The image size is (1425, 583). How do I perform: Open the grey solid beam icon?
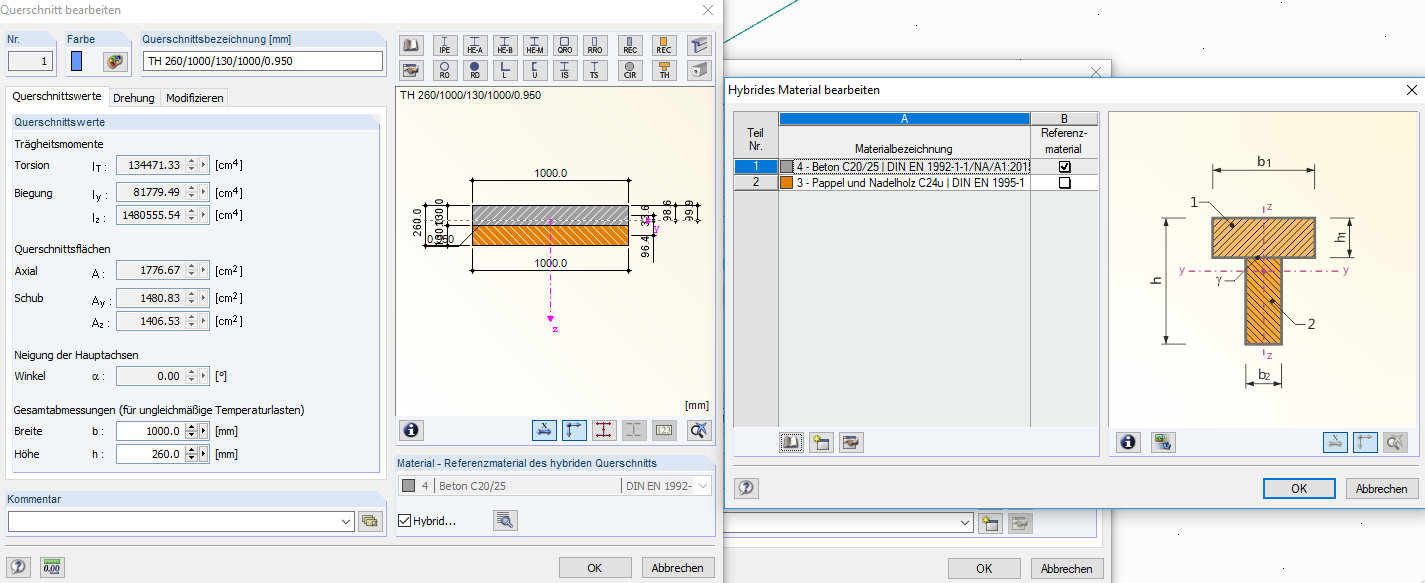click(x=699, y=70)
